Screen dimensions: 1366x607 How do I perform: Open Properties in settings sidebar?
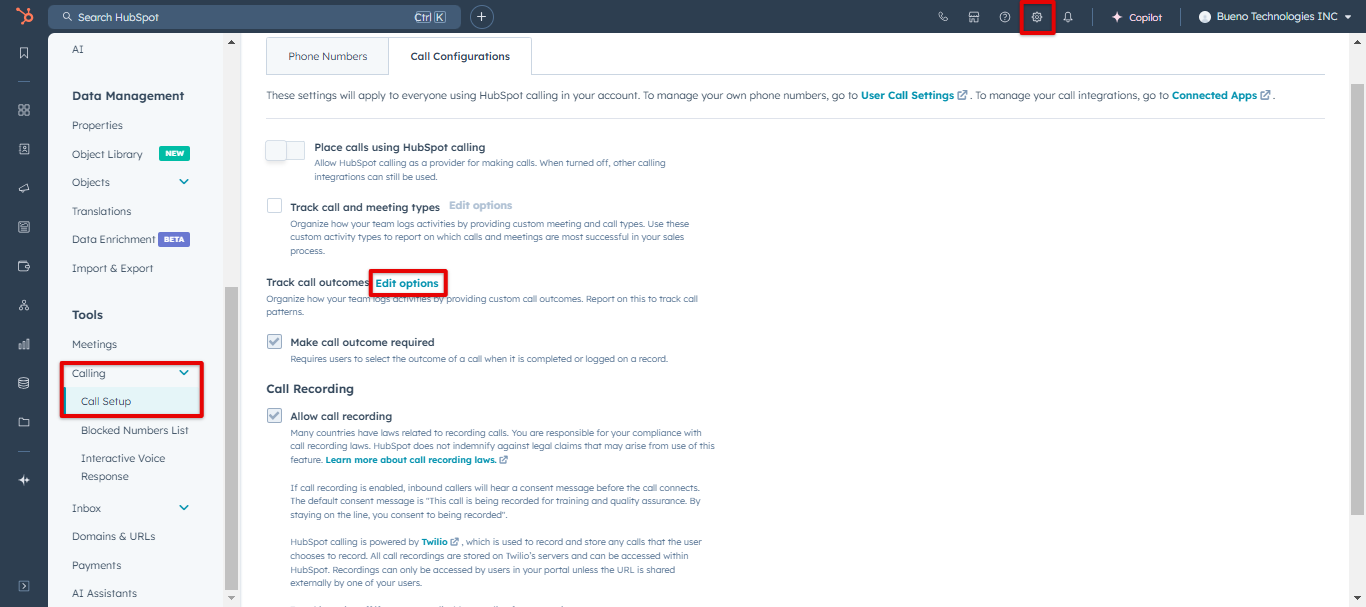97,125
